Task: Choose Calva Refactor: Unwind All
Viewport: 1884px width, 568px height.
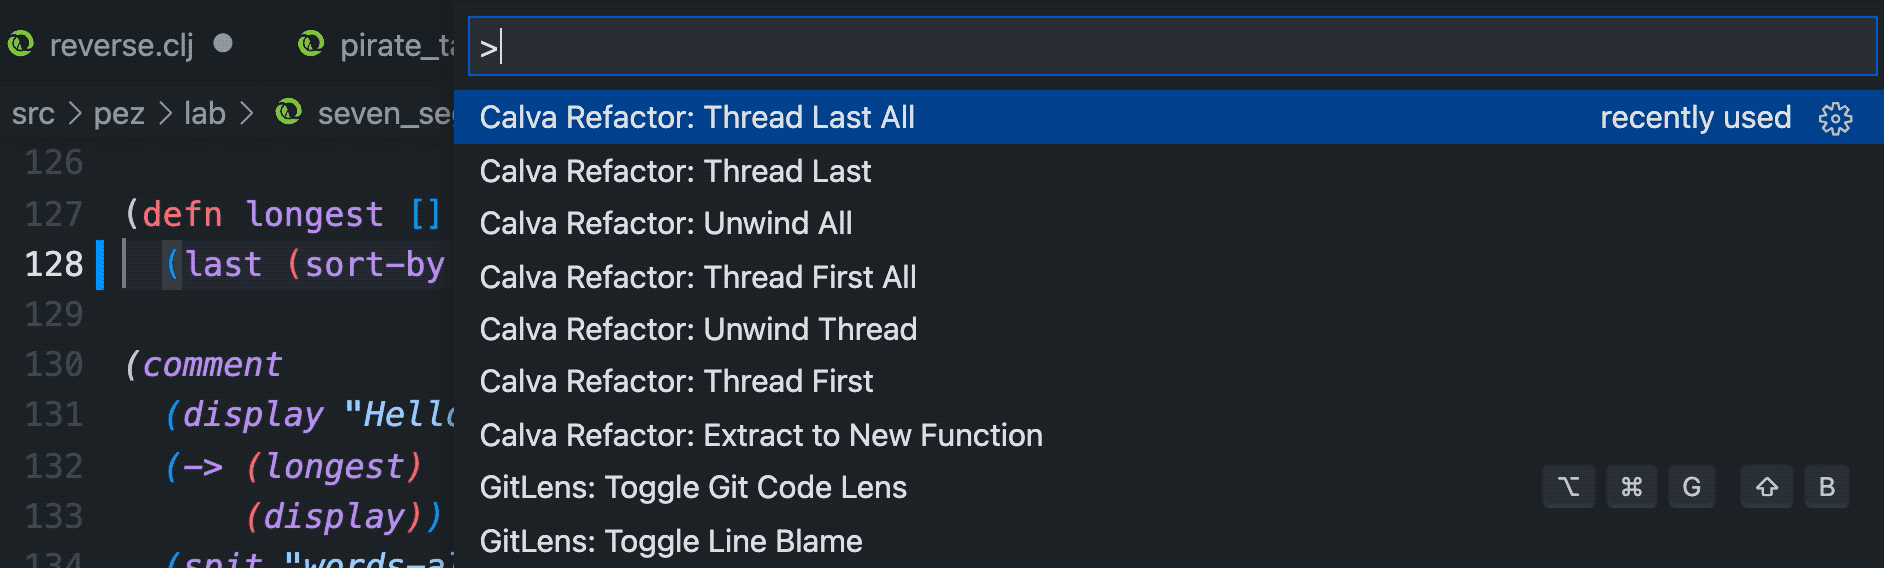Action: (x=666, y=223)
